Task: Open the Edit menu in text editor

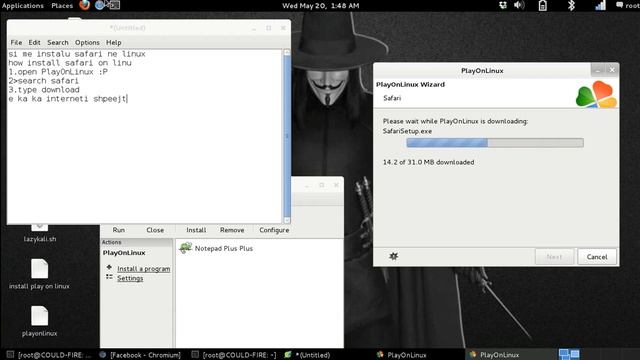Action: 34,42
